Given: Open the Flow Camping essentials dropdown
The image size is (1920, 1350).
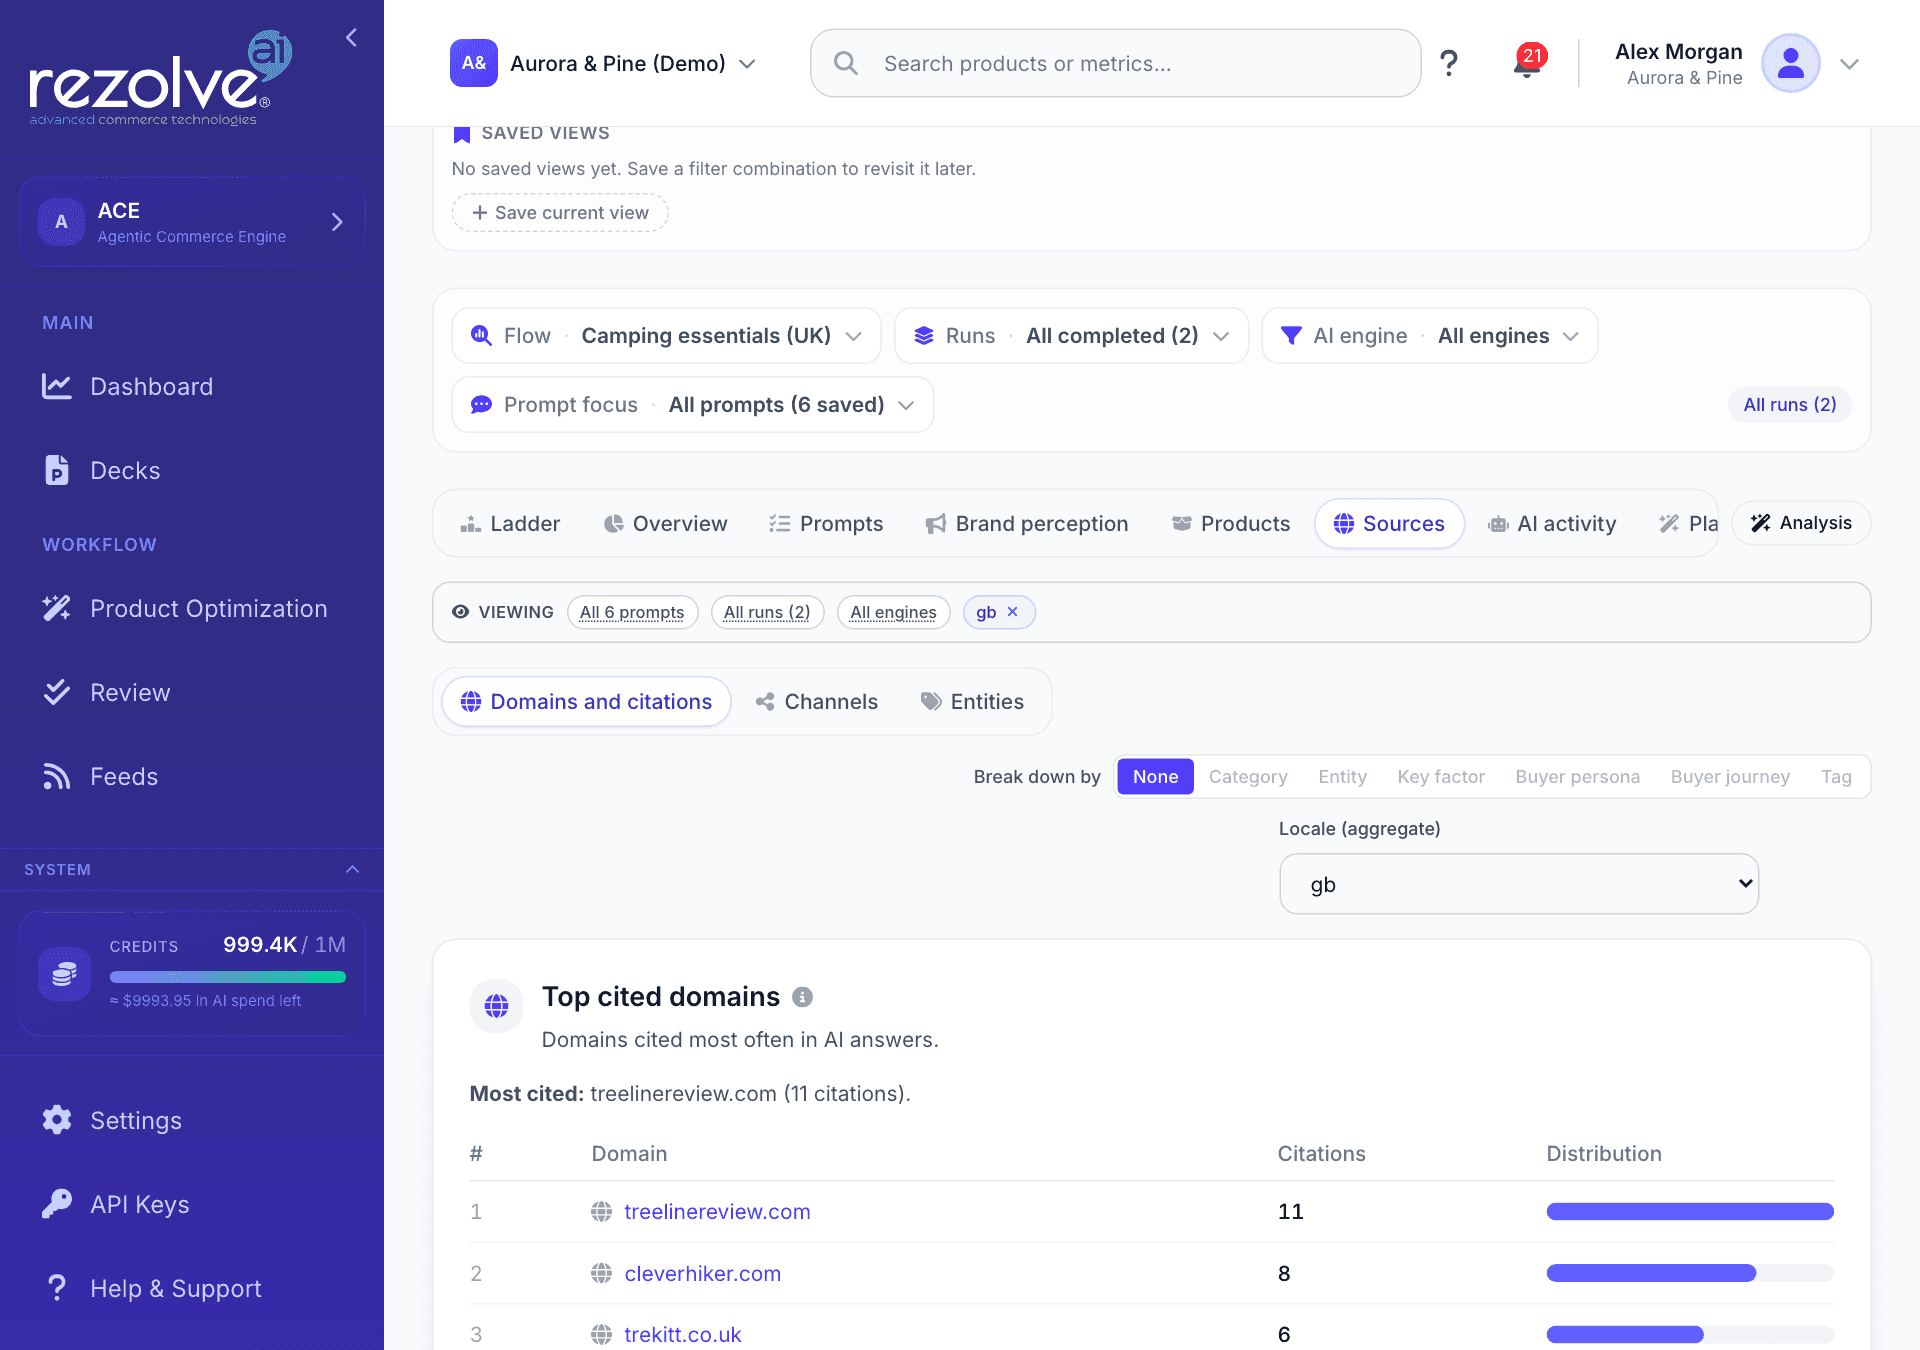Looking at the screenshot, I should pyautogui.click(x=666, y=336).
